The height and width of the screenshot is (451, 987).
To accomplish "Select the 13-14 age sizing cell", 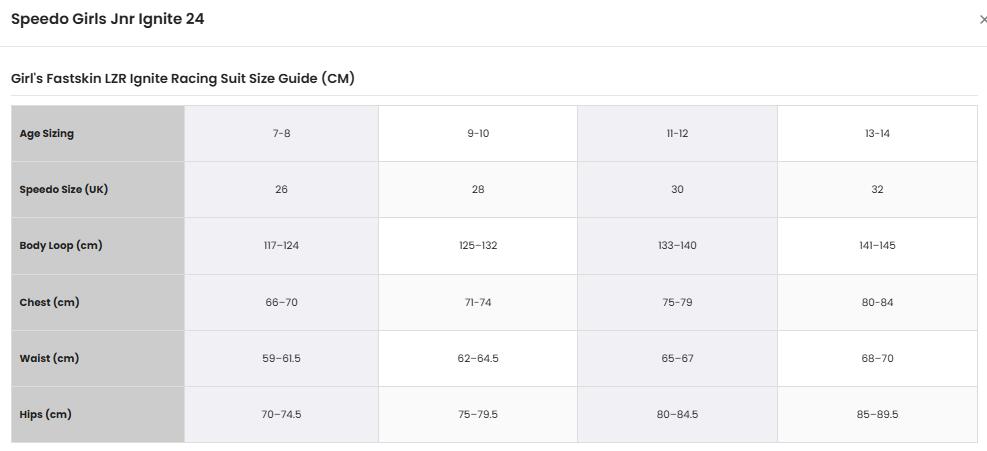I will pos(877,134).
